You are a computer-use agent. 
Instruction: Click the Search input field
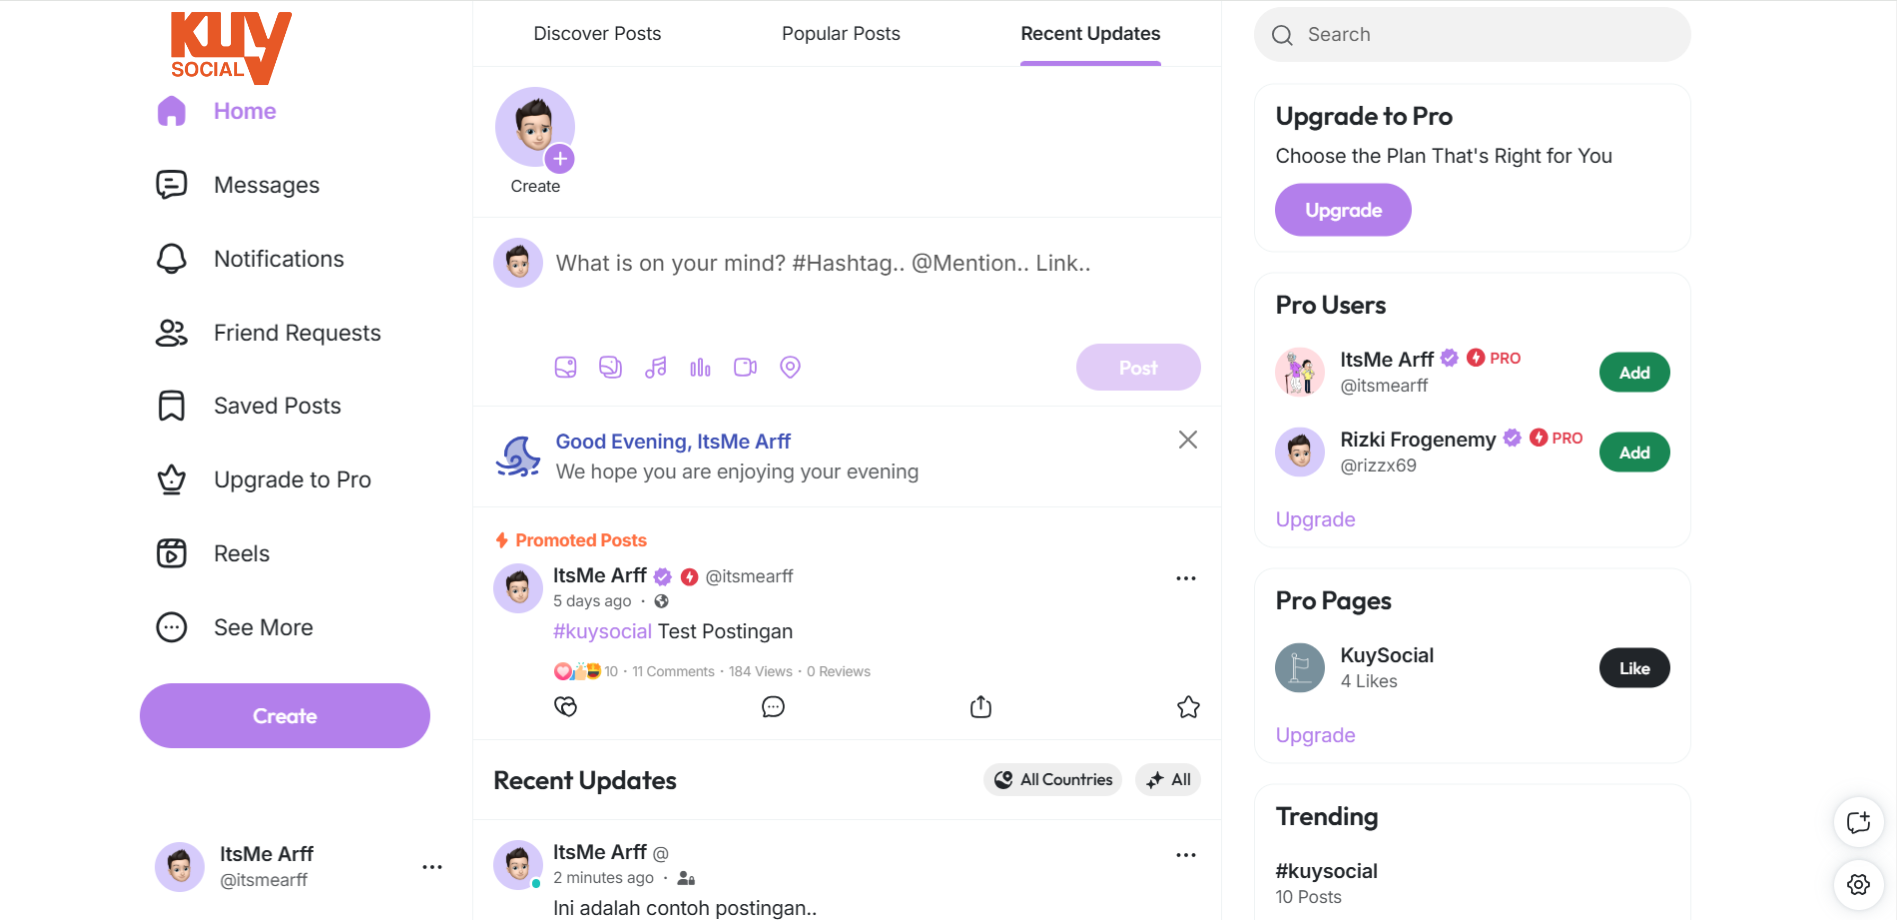click(x=1472, y=35)
